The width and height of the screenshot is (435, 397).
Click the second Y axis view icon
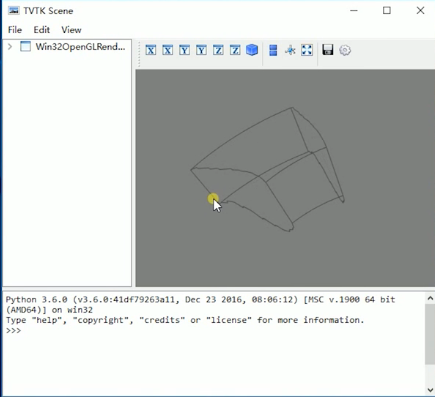[x=201, y=50]
